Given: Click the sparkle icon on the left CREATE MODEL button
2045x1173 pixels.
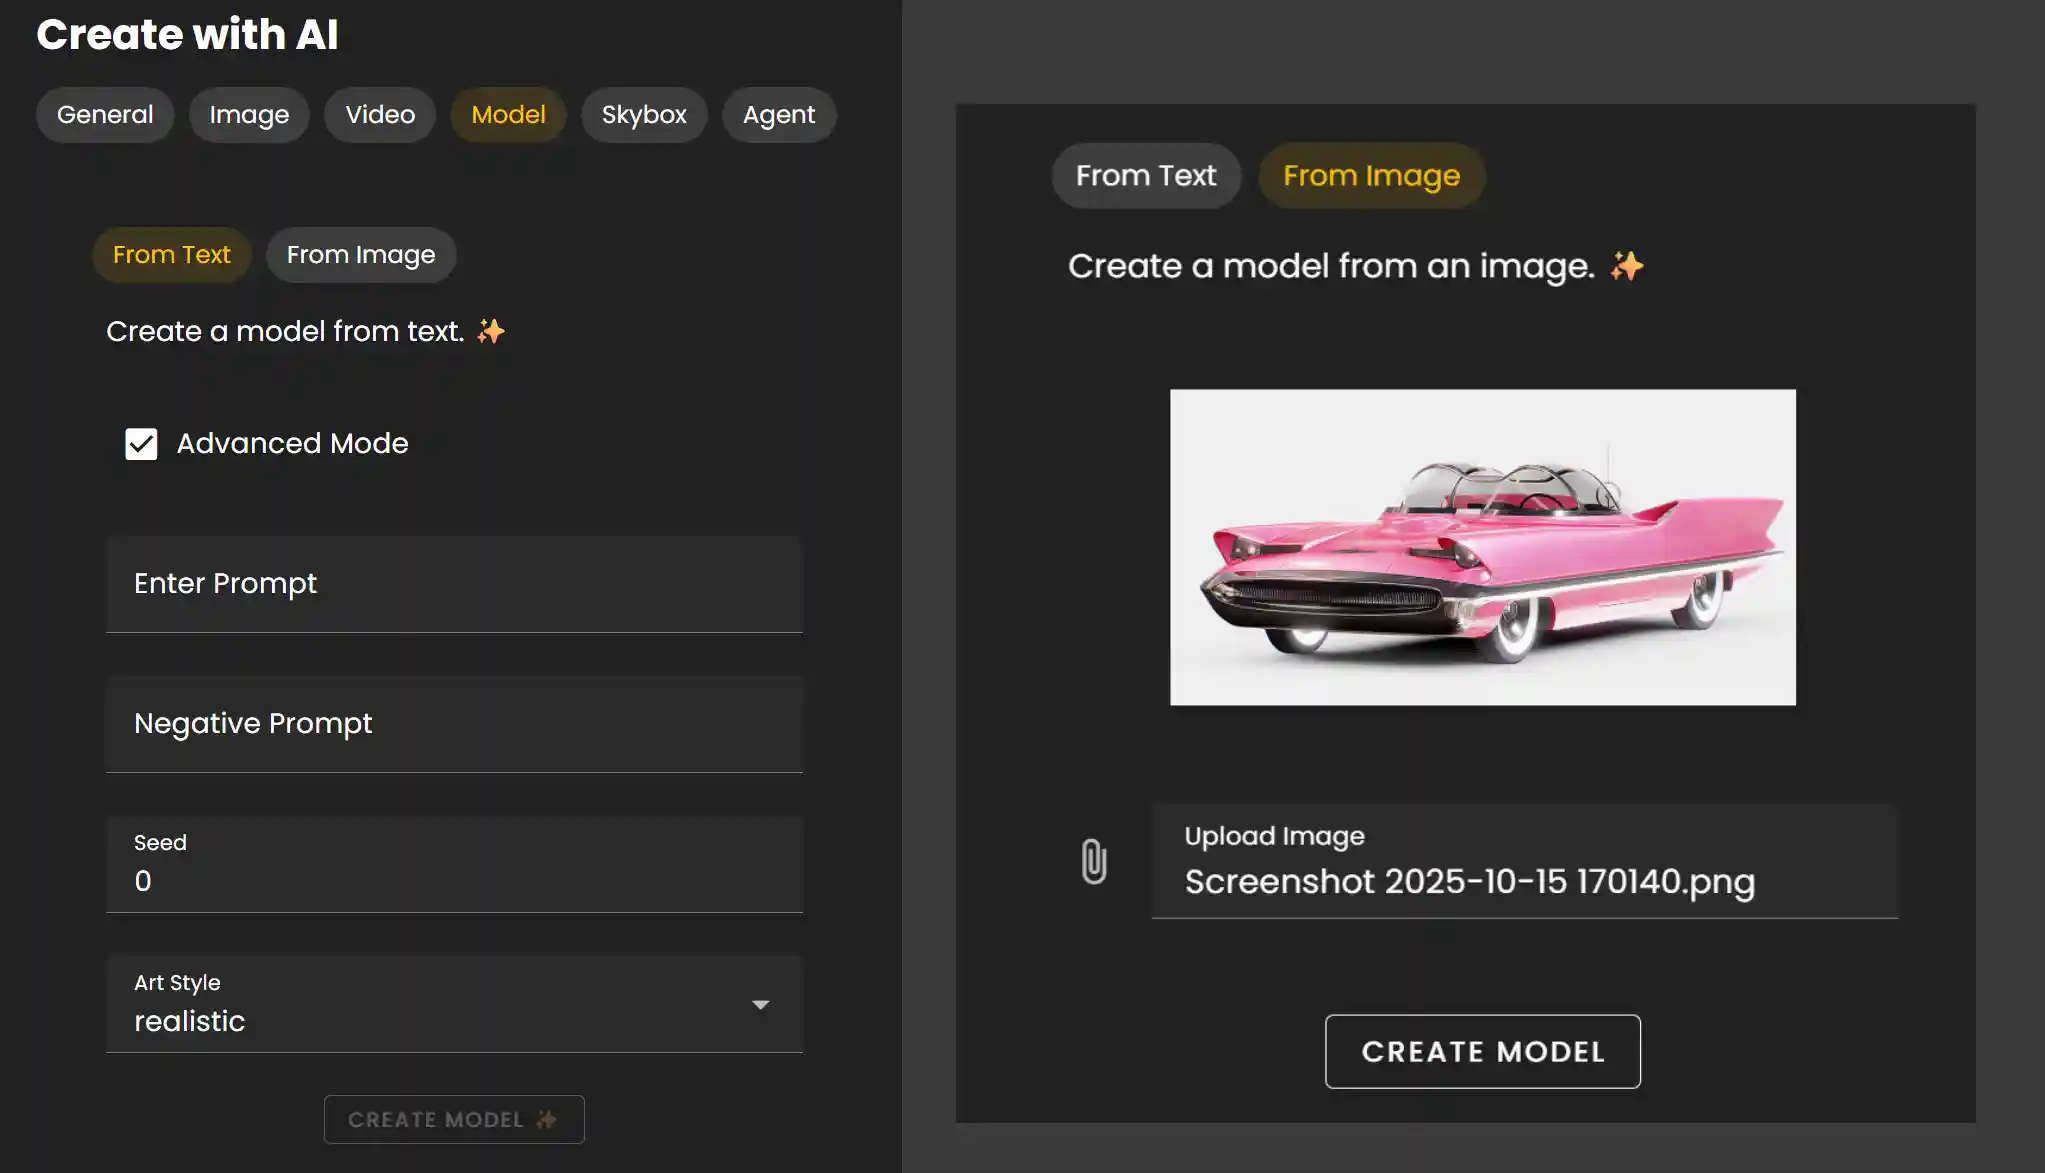Looking at the screenshot, I should point(545,1119).
